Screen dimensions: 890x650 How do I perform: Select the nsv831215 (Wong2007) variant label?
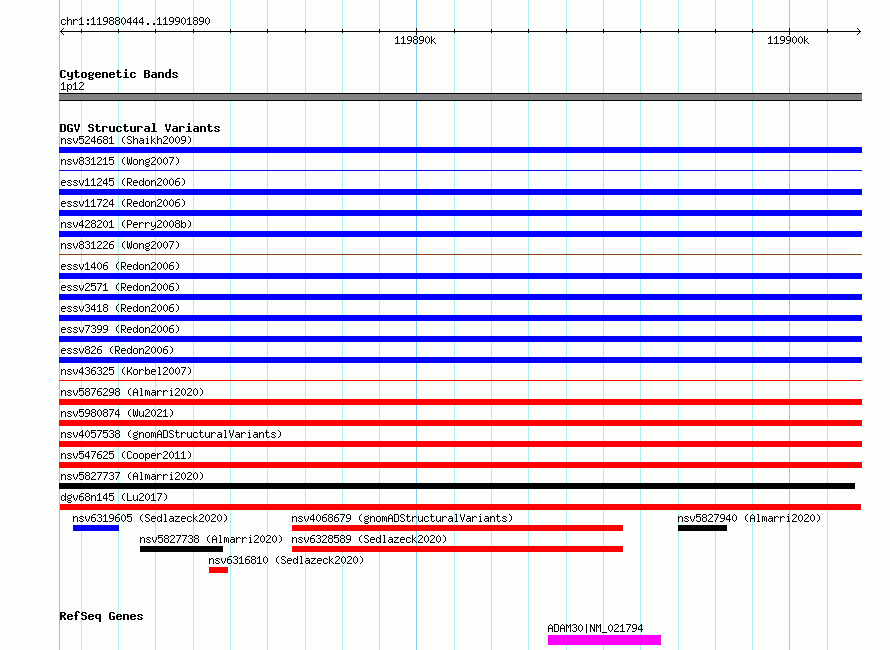[120, 161]
